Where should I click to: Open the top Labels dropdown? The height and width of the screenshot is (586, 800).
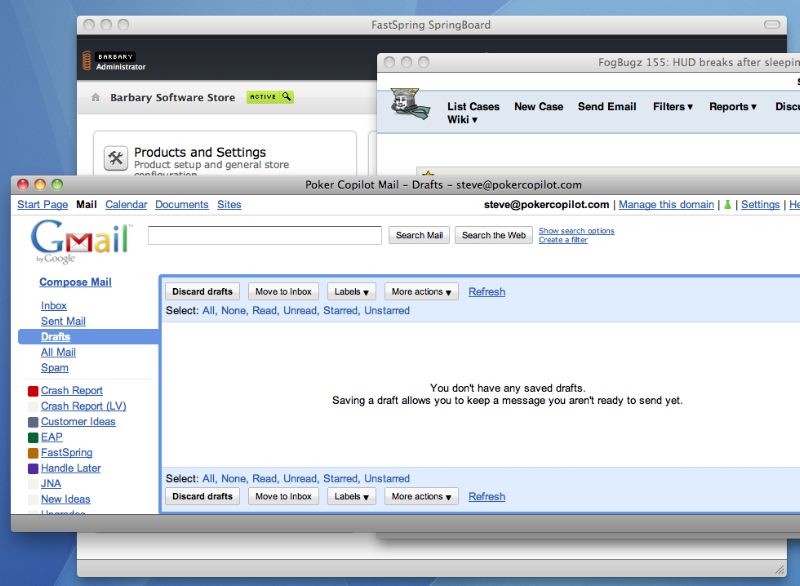352,292
